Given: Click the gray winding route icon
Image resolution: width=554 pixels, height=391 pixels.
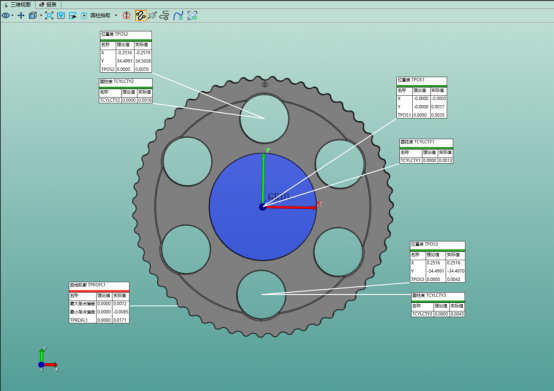Looking at the screenshot, I should [164, 16].
